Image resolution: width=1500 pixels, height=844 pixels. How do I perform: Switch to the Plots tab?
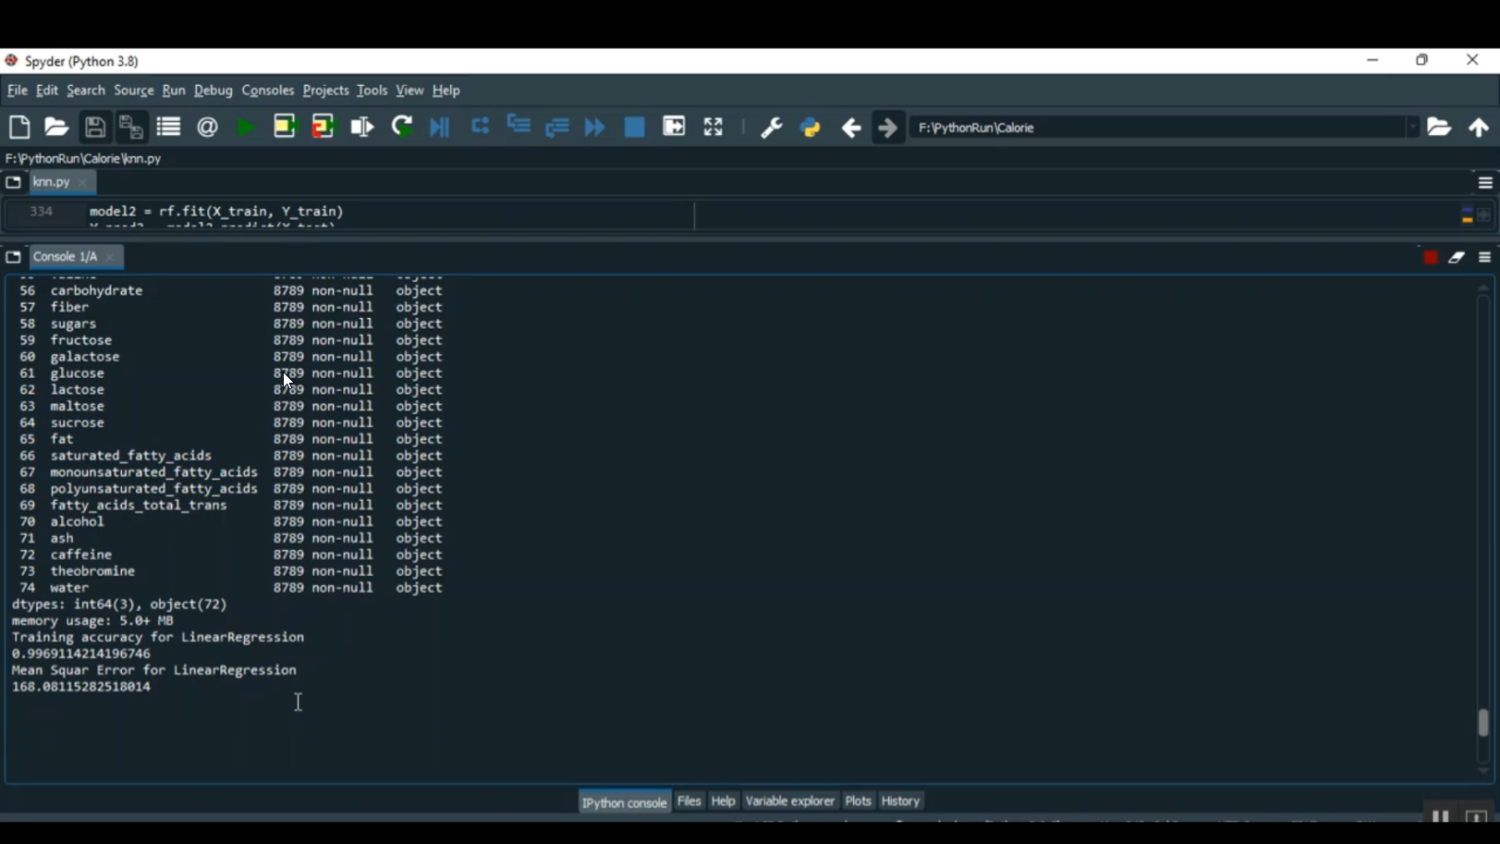pyautogui.click(x=858, y=801)
